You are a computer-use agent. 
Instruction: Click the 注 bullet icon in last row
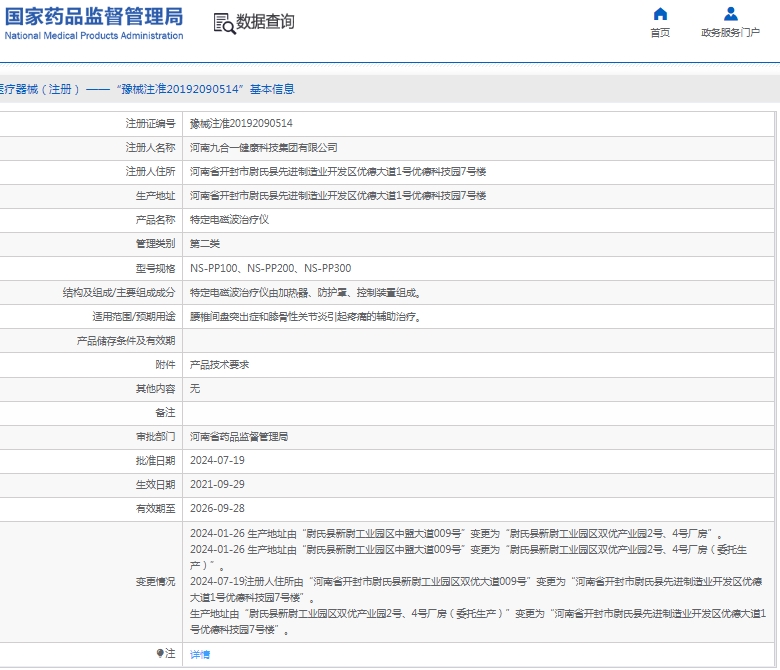160,653
